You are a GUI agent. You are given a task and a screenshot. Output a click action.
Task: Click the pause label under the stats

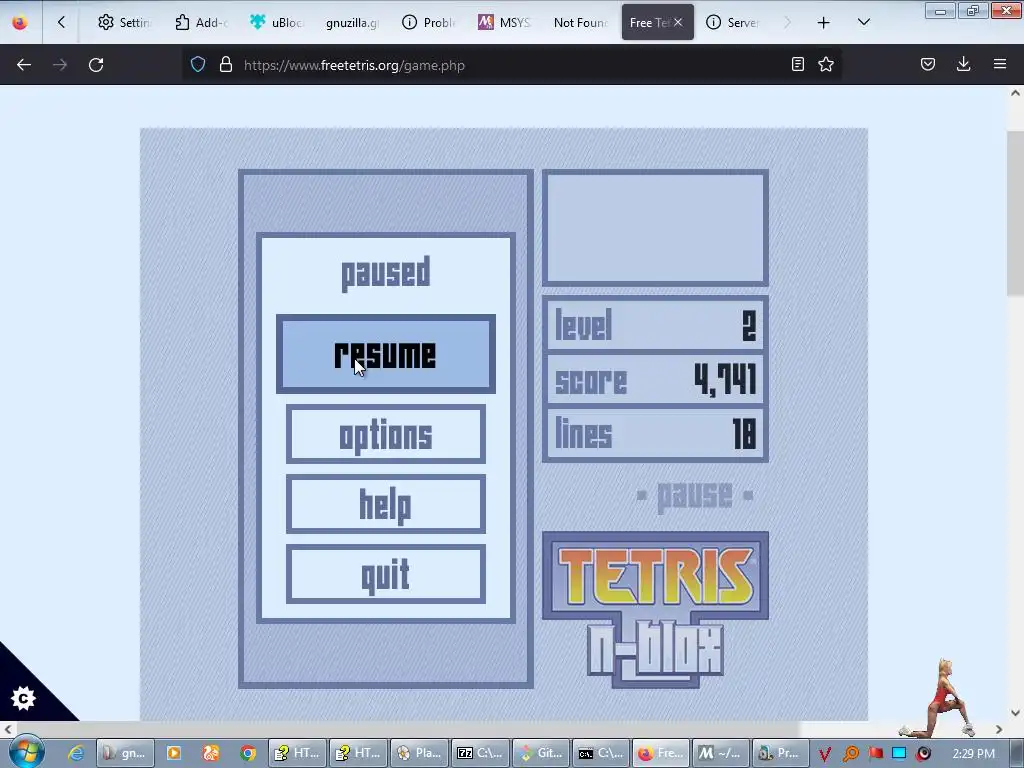click(695, 496)
